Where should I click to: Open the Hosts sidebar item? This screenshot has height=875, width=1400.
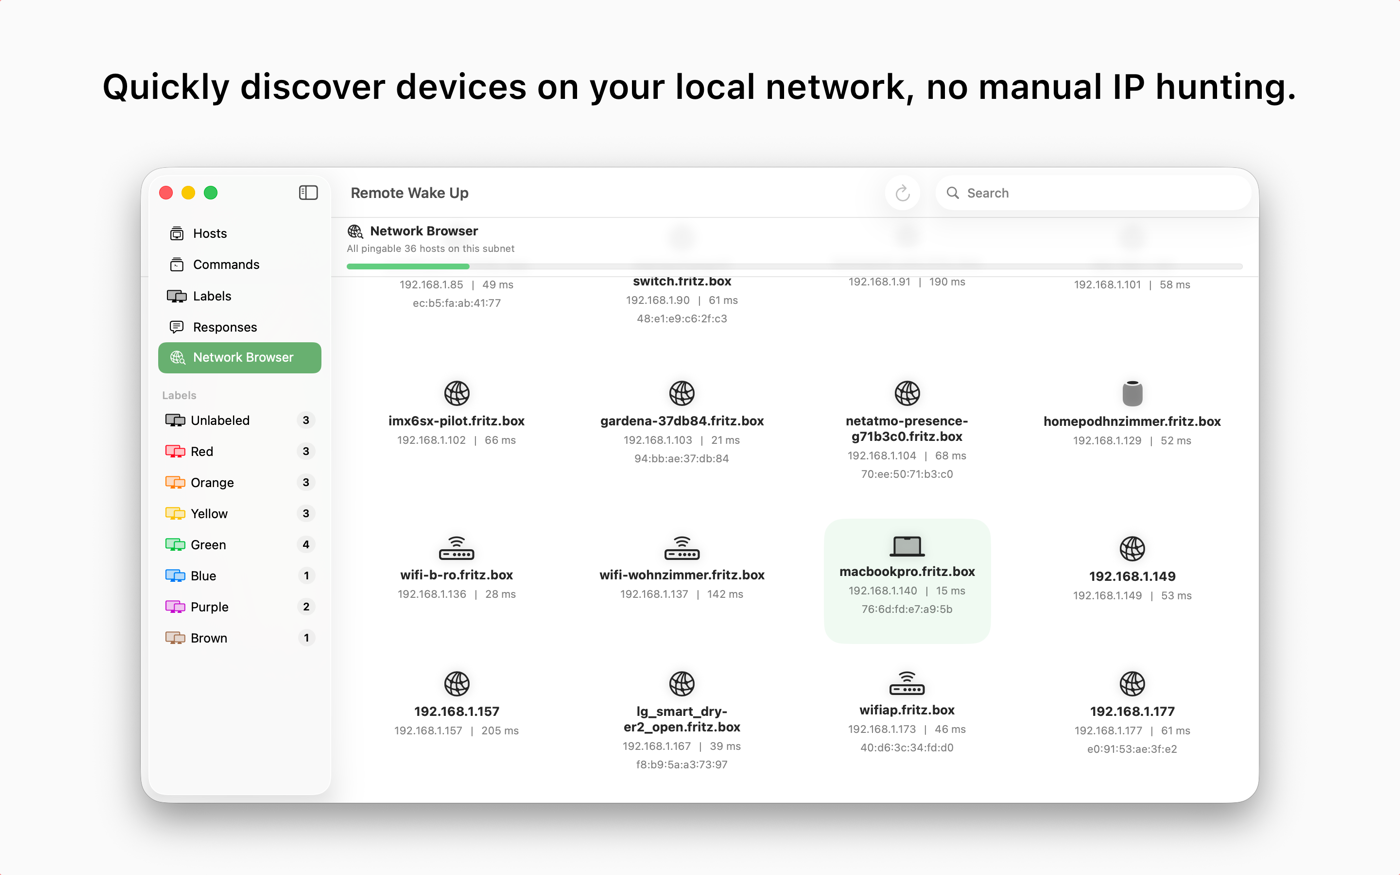click(239, 233)
